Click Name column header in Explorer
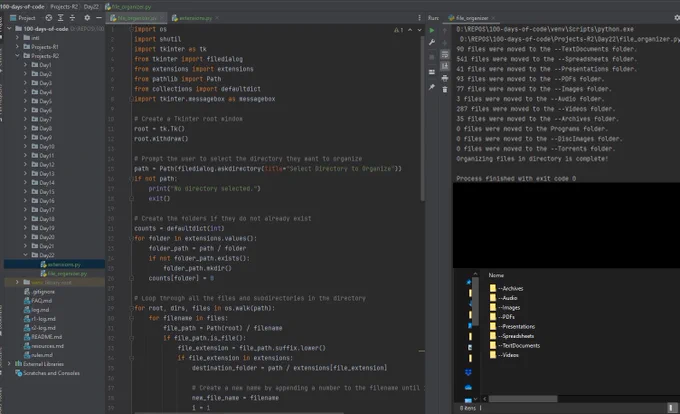 [x=496, y=275]
